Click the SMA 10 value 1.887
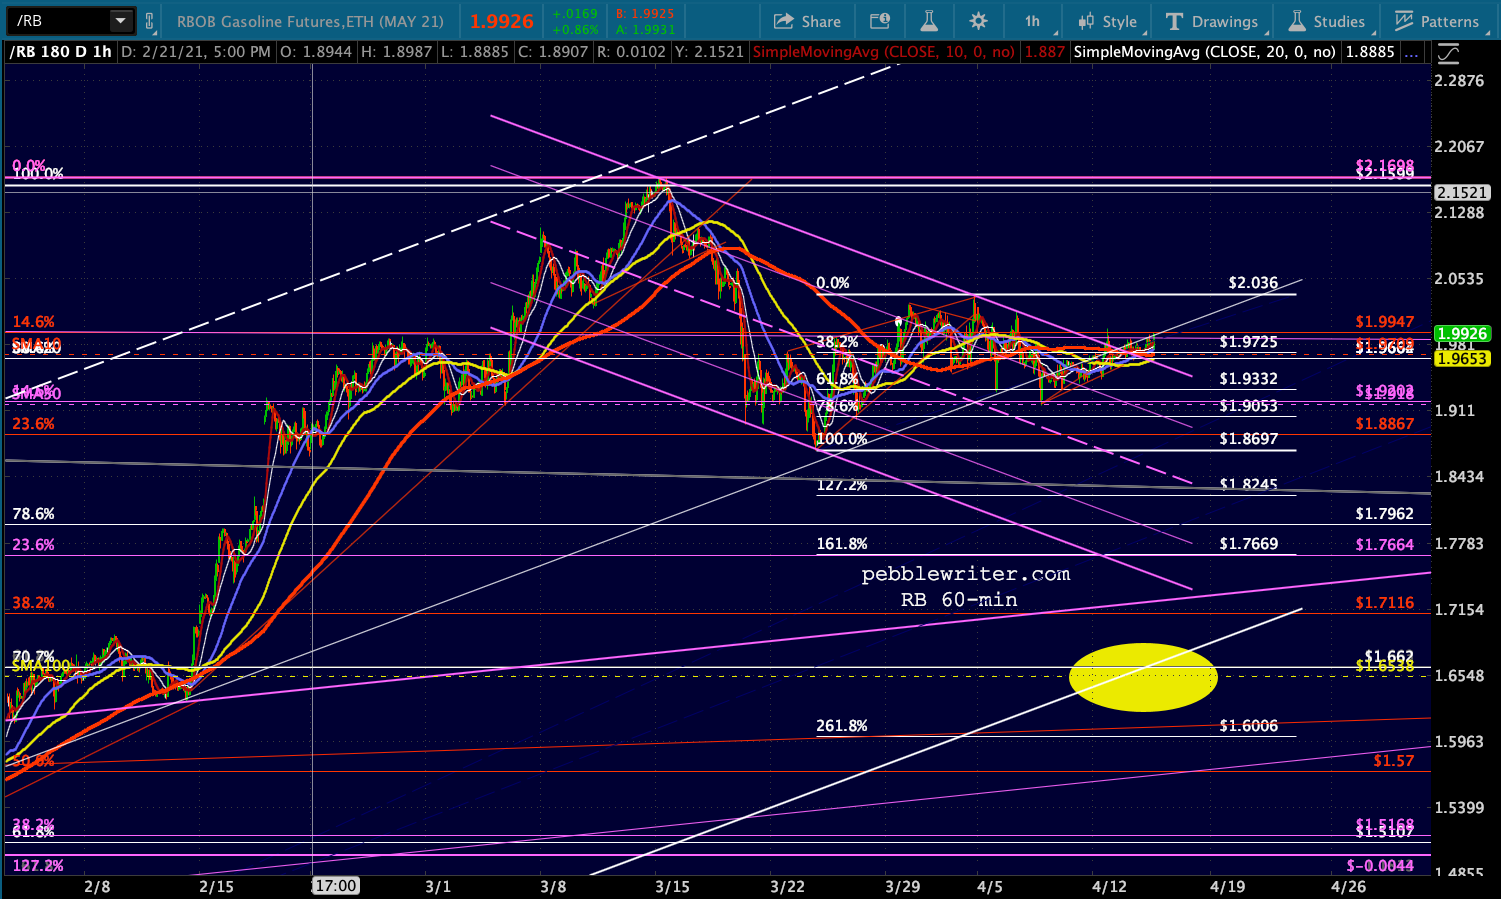Screen dimensions: 1501x899 coord(1044,52)
